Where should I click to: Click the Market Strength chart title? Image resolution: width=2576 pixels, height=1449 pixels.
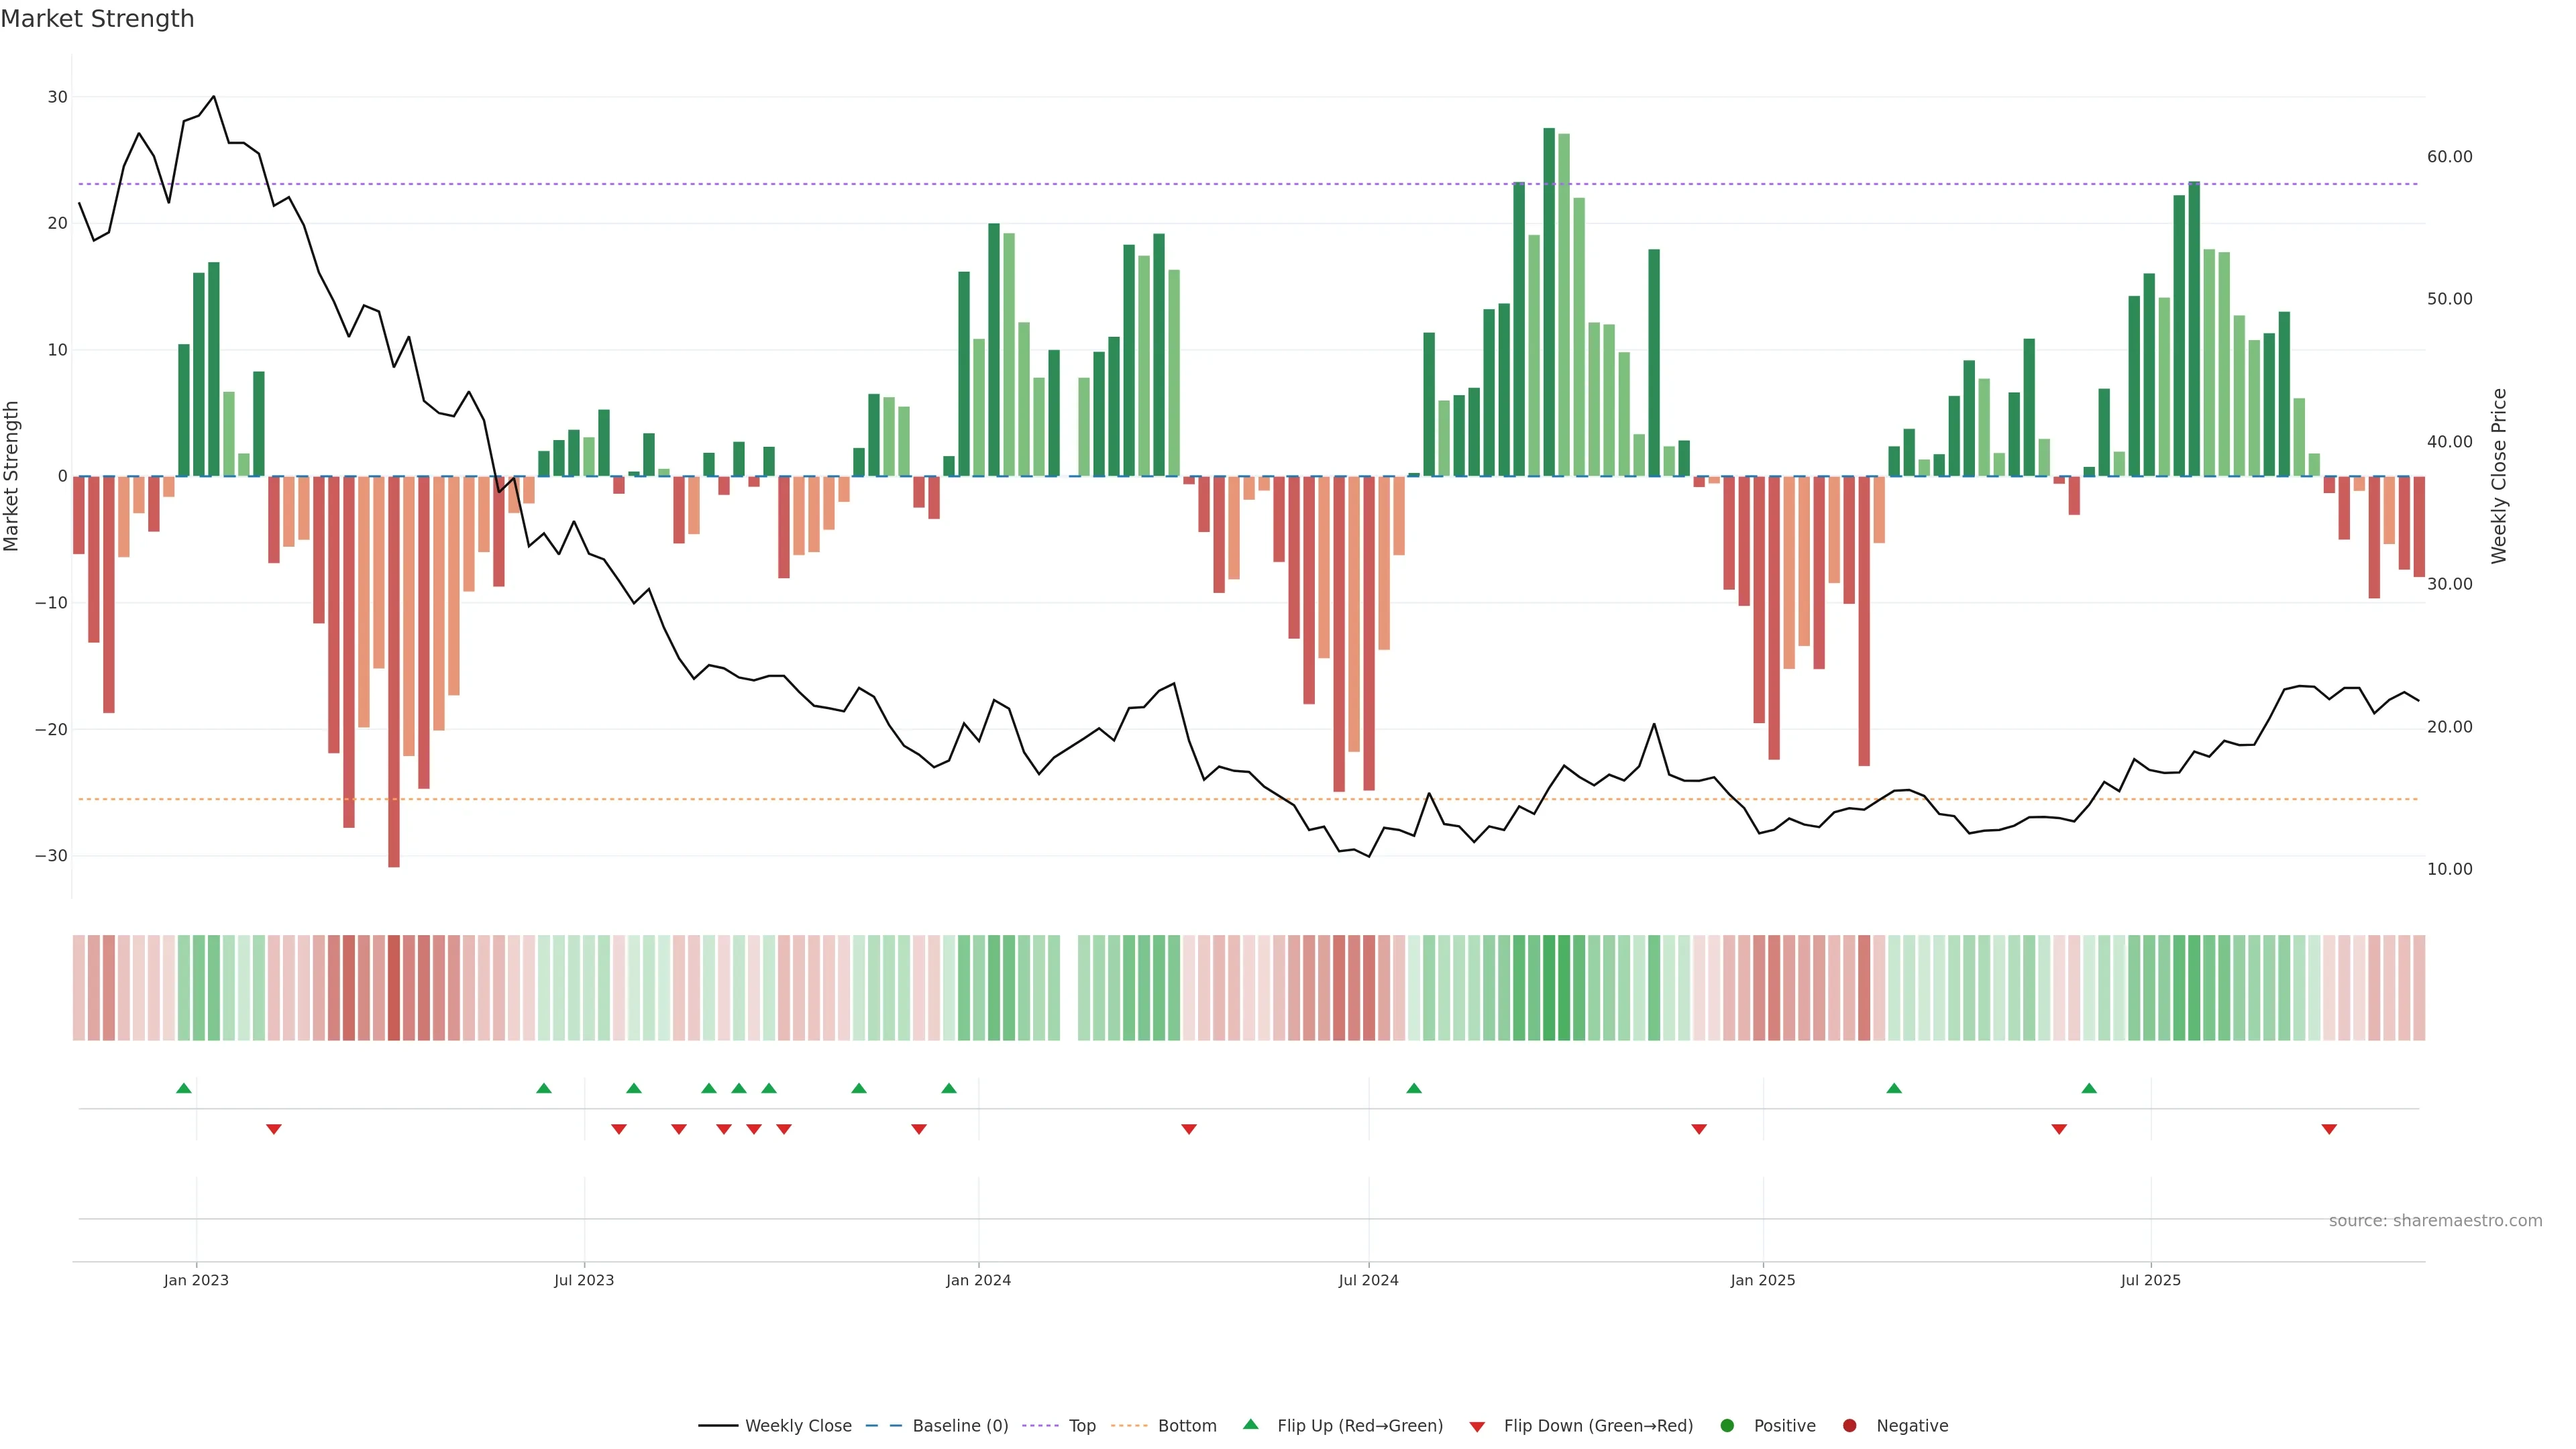pos(97,19)
